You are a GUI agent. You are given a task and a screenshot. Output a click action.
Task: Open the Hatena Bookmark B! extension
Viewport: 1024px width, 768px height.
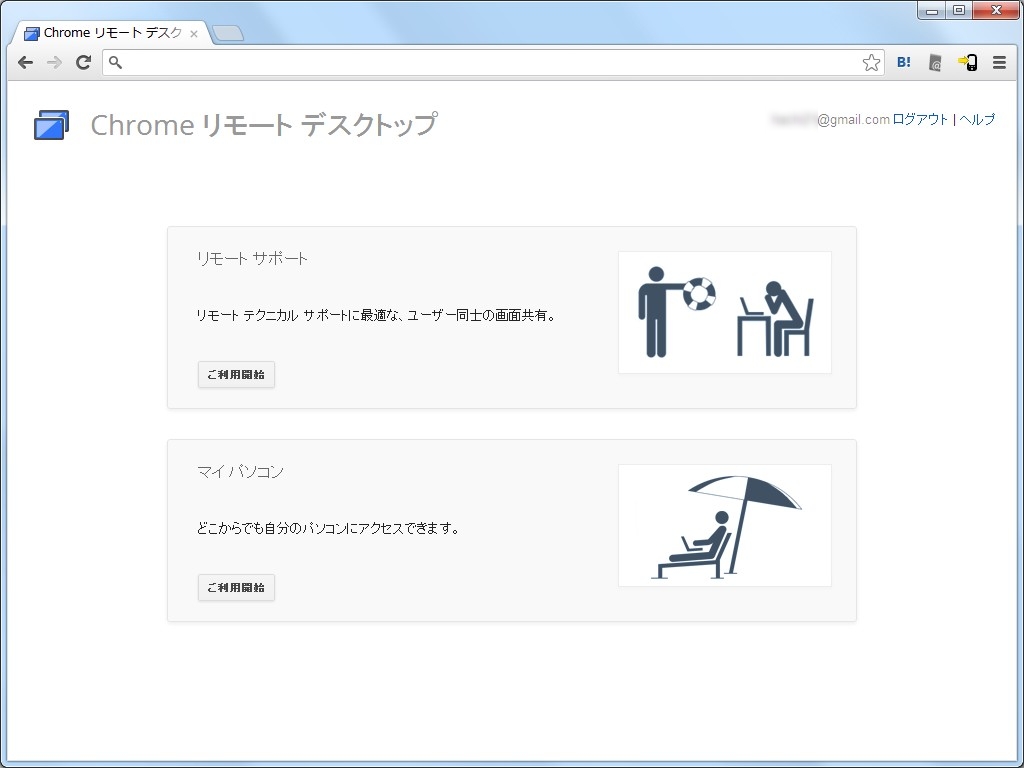tap(904, 62)
